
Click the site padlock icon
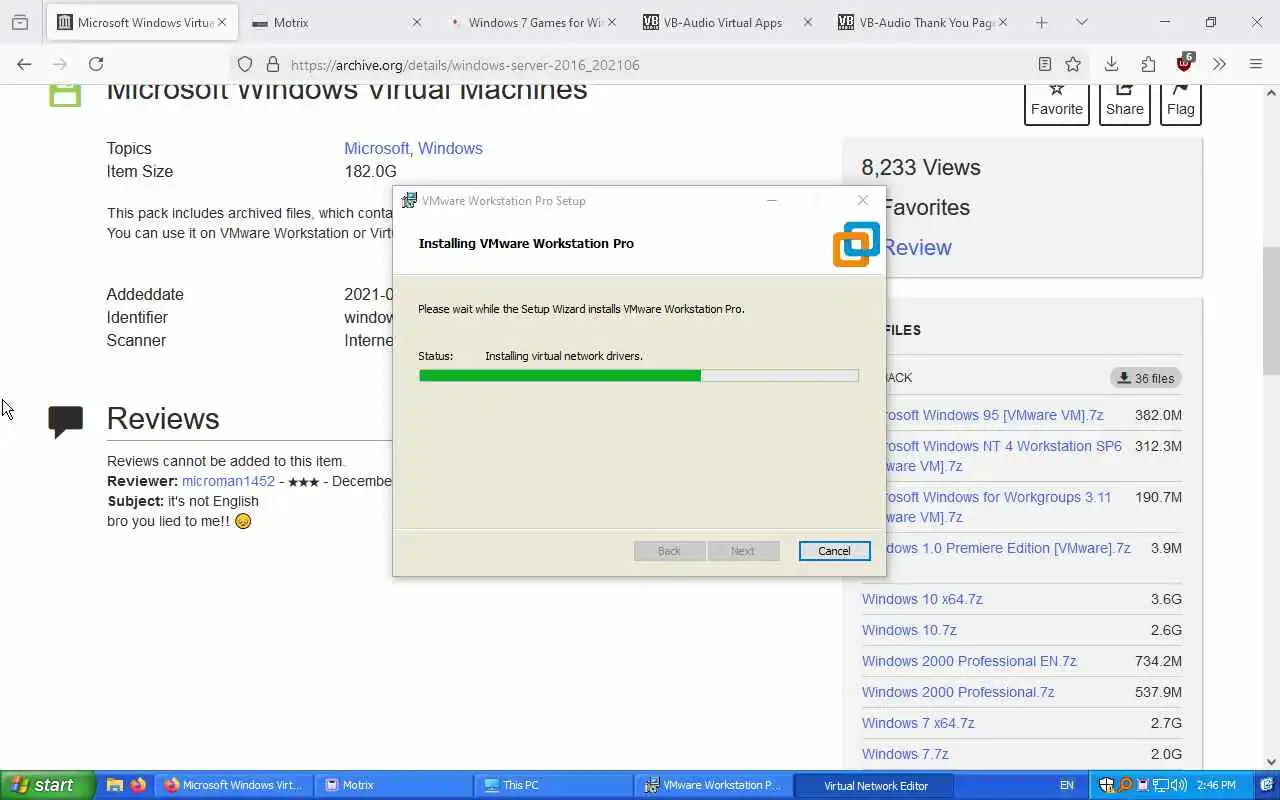(x=272, y=64)
